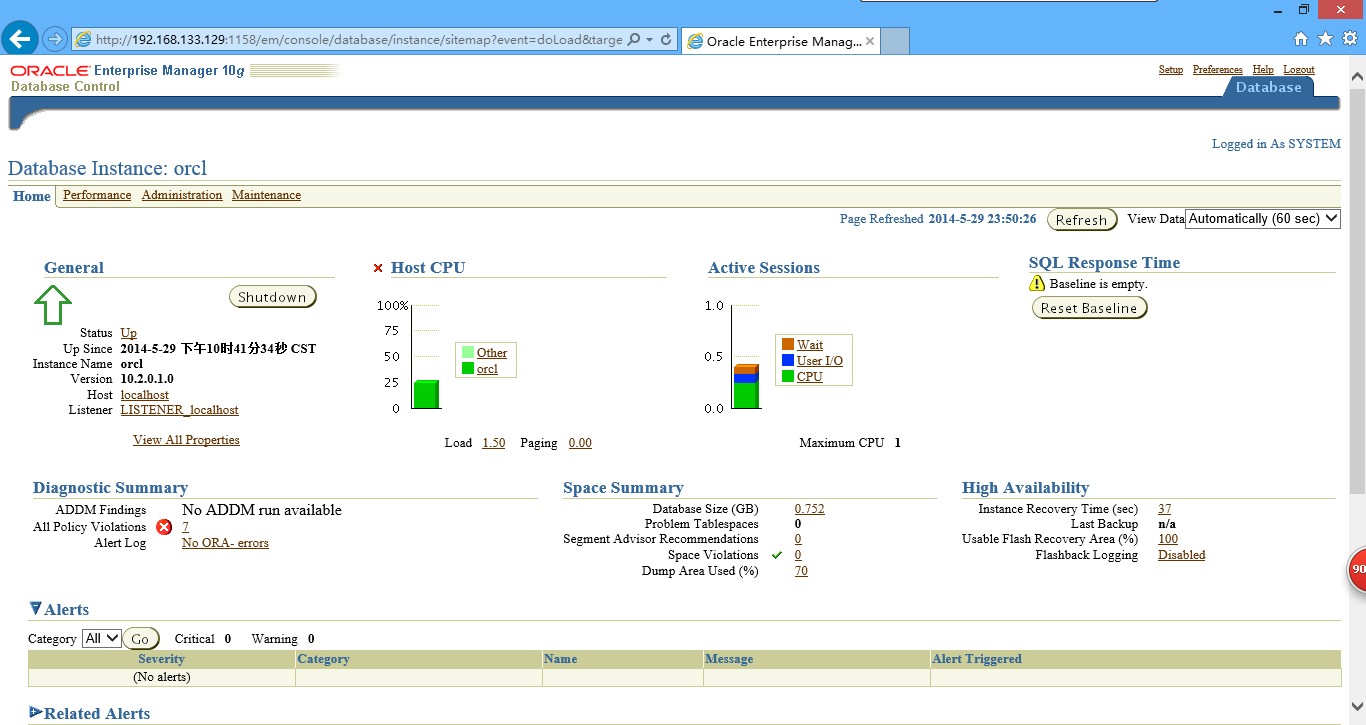1366x725 pixels.
Task: Refresh the page using the address bar icon
Action: (666, 40)
